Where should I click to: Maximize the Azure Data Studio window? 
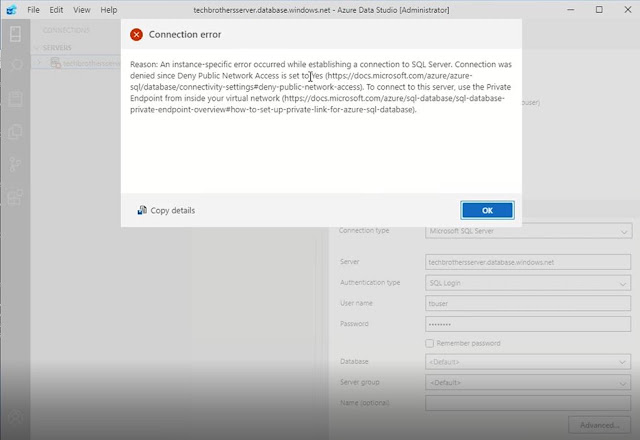(599, 10)
